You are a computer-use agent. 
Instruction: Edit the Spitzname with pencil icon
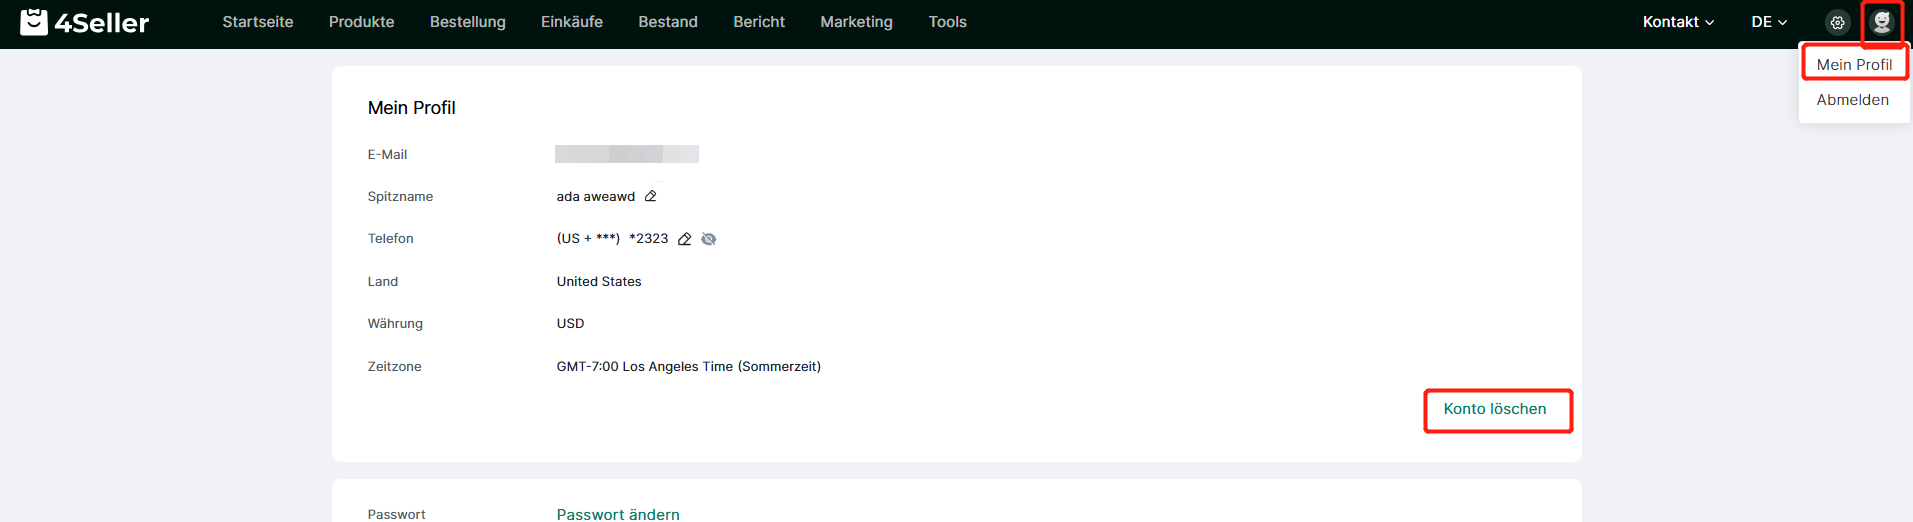pyautogui.click(x=651, y=196)
